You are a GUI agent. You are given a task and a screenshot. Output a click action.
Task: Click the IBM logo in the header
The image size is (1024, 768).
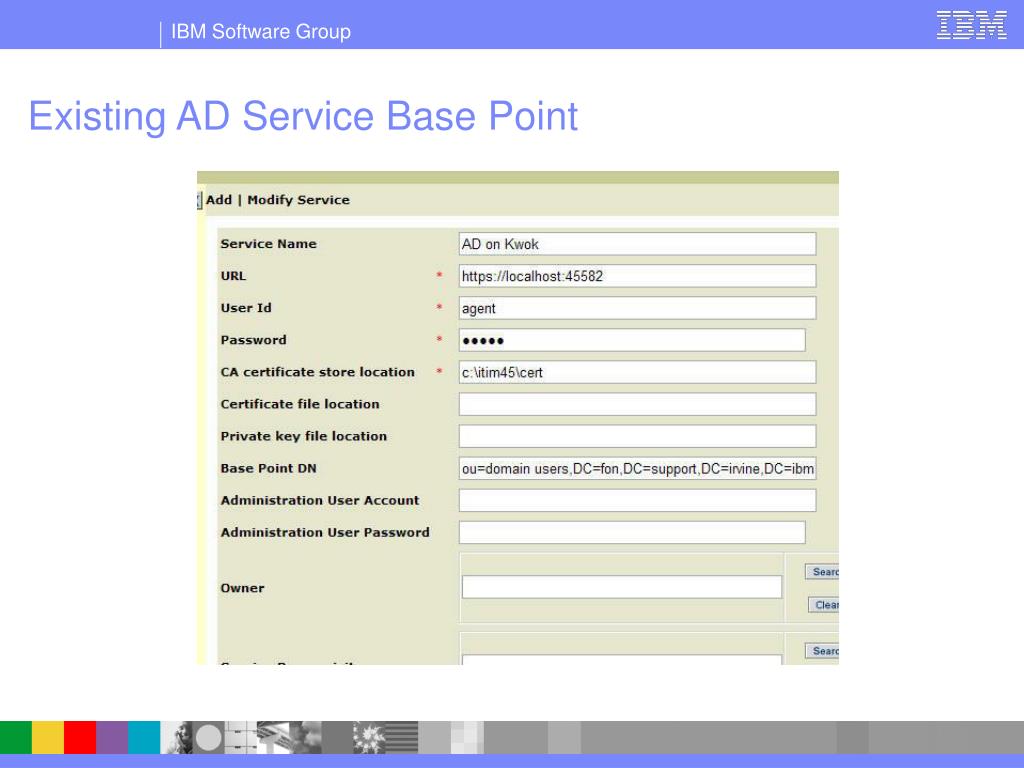pyautogui.click(x=971, y=25)
